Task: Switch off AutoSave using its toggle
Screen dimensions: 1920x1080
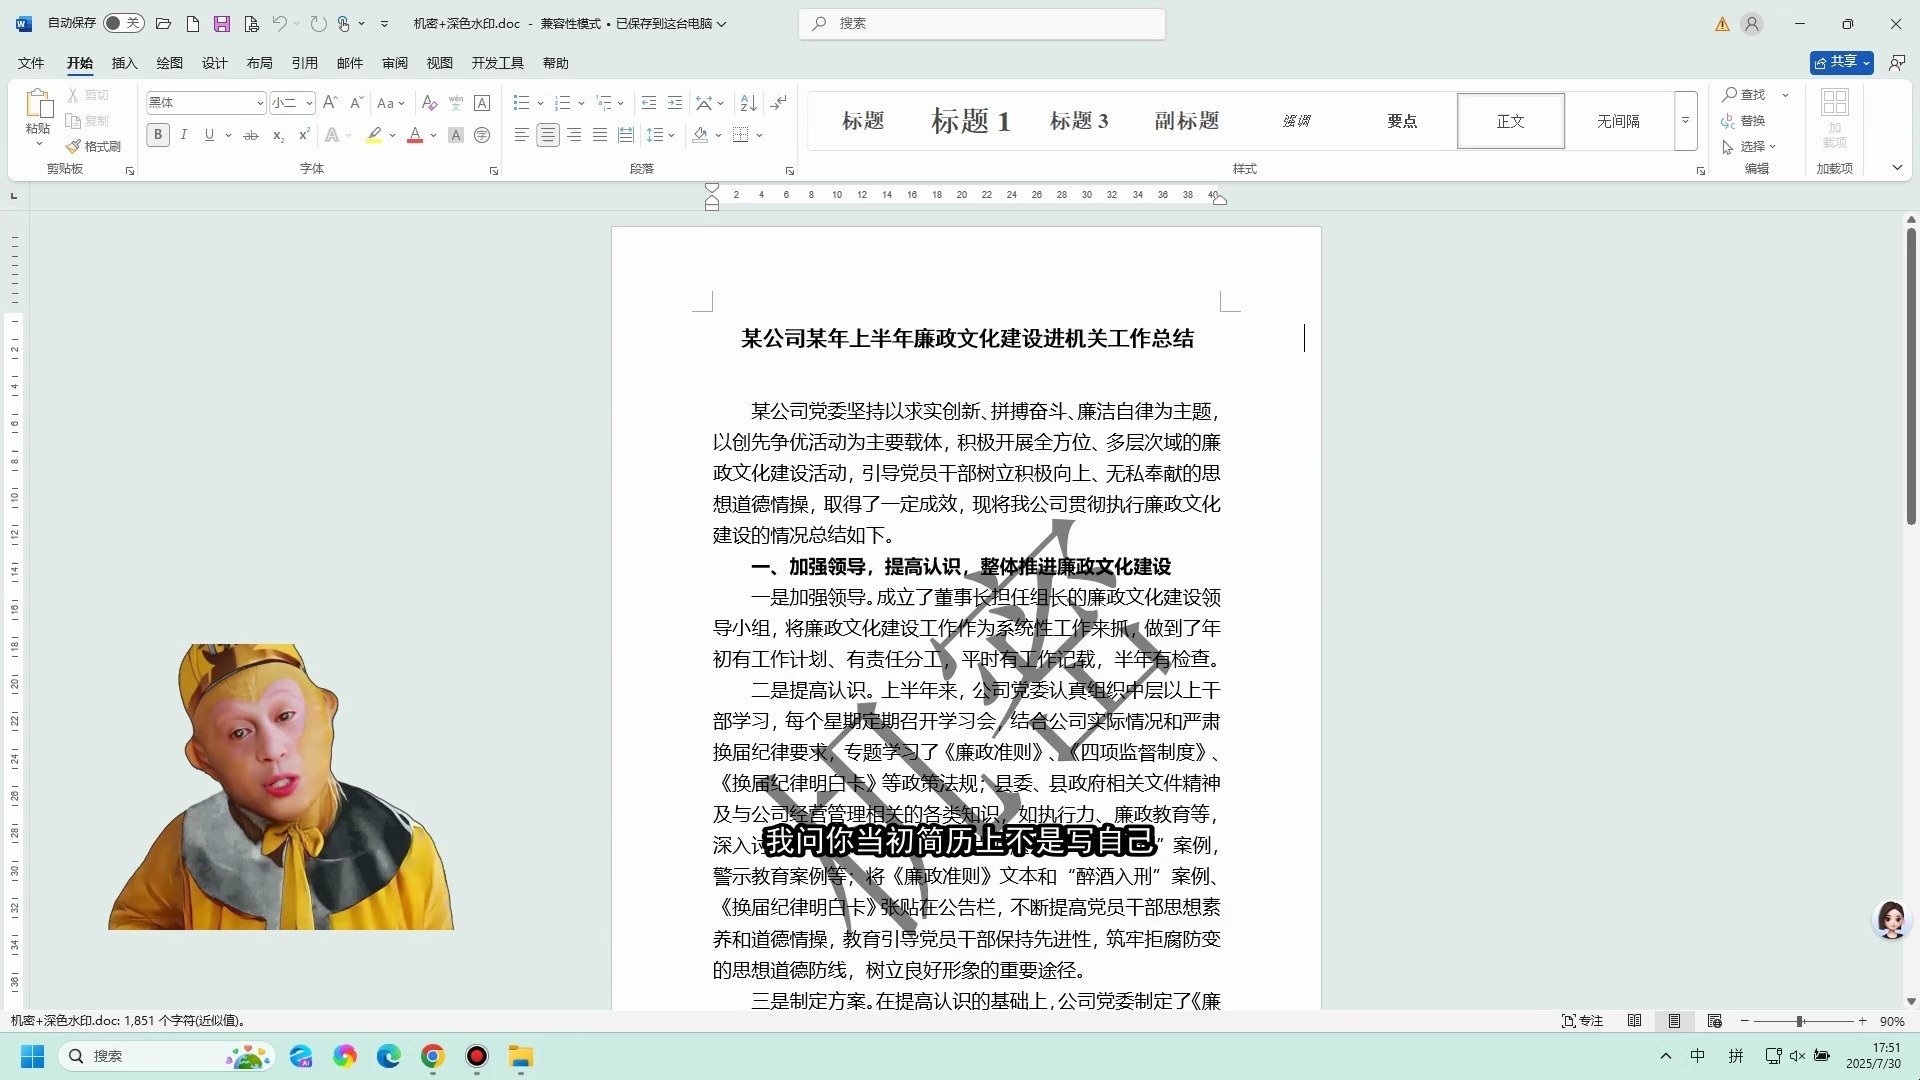Action: [123, 22]
